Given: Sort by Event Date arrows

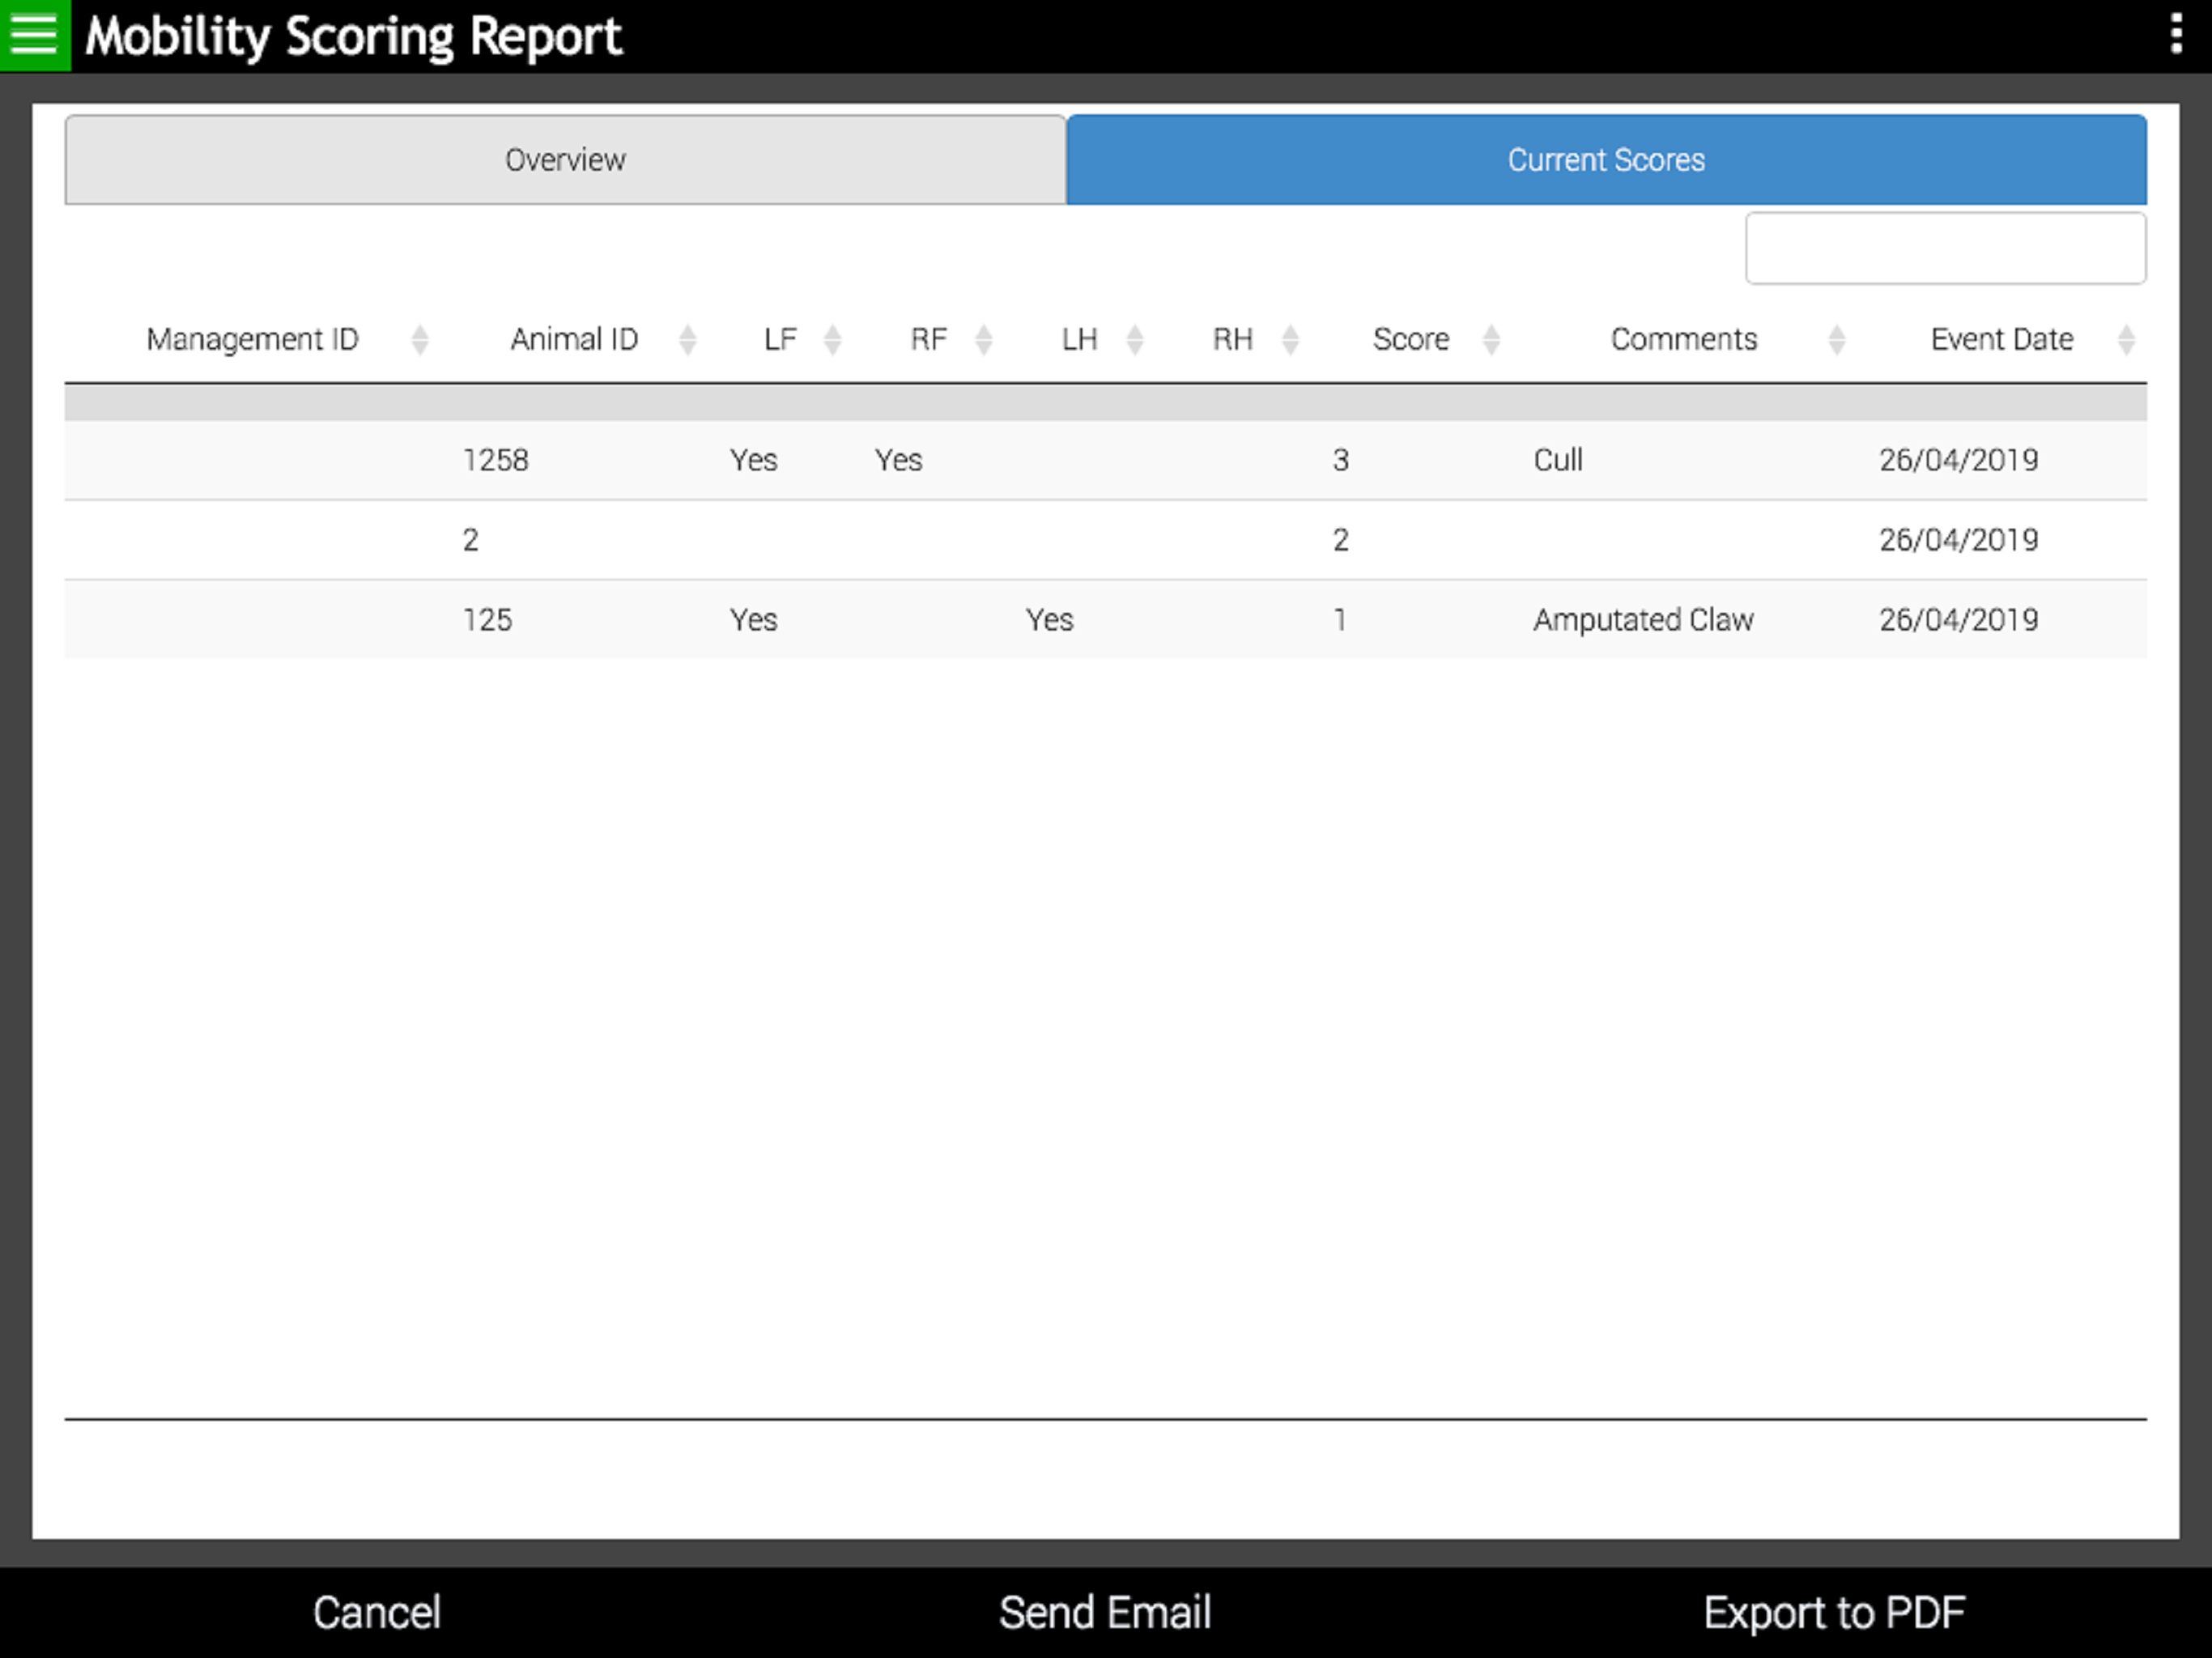Looking at the screenshot, I should [2126, 340].
